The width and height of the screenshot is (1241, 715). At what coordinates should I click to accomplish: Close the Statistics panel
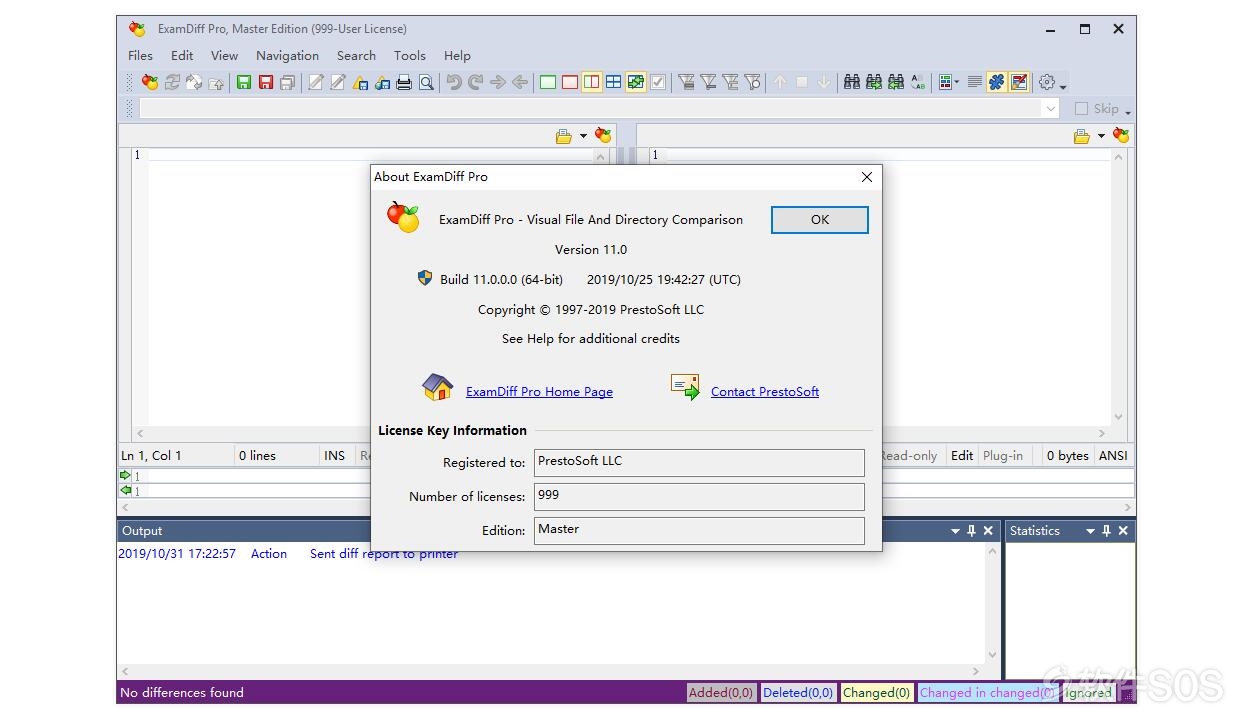coord(1123,531)
